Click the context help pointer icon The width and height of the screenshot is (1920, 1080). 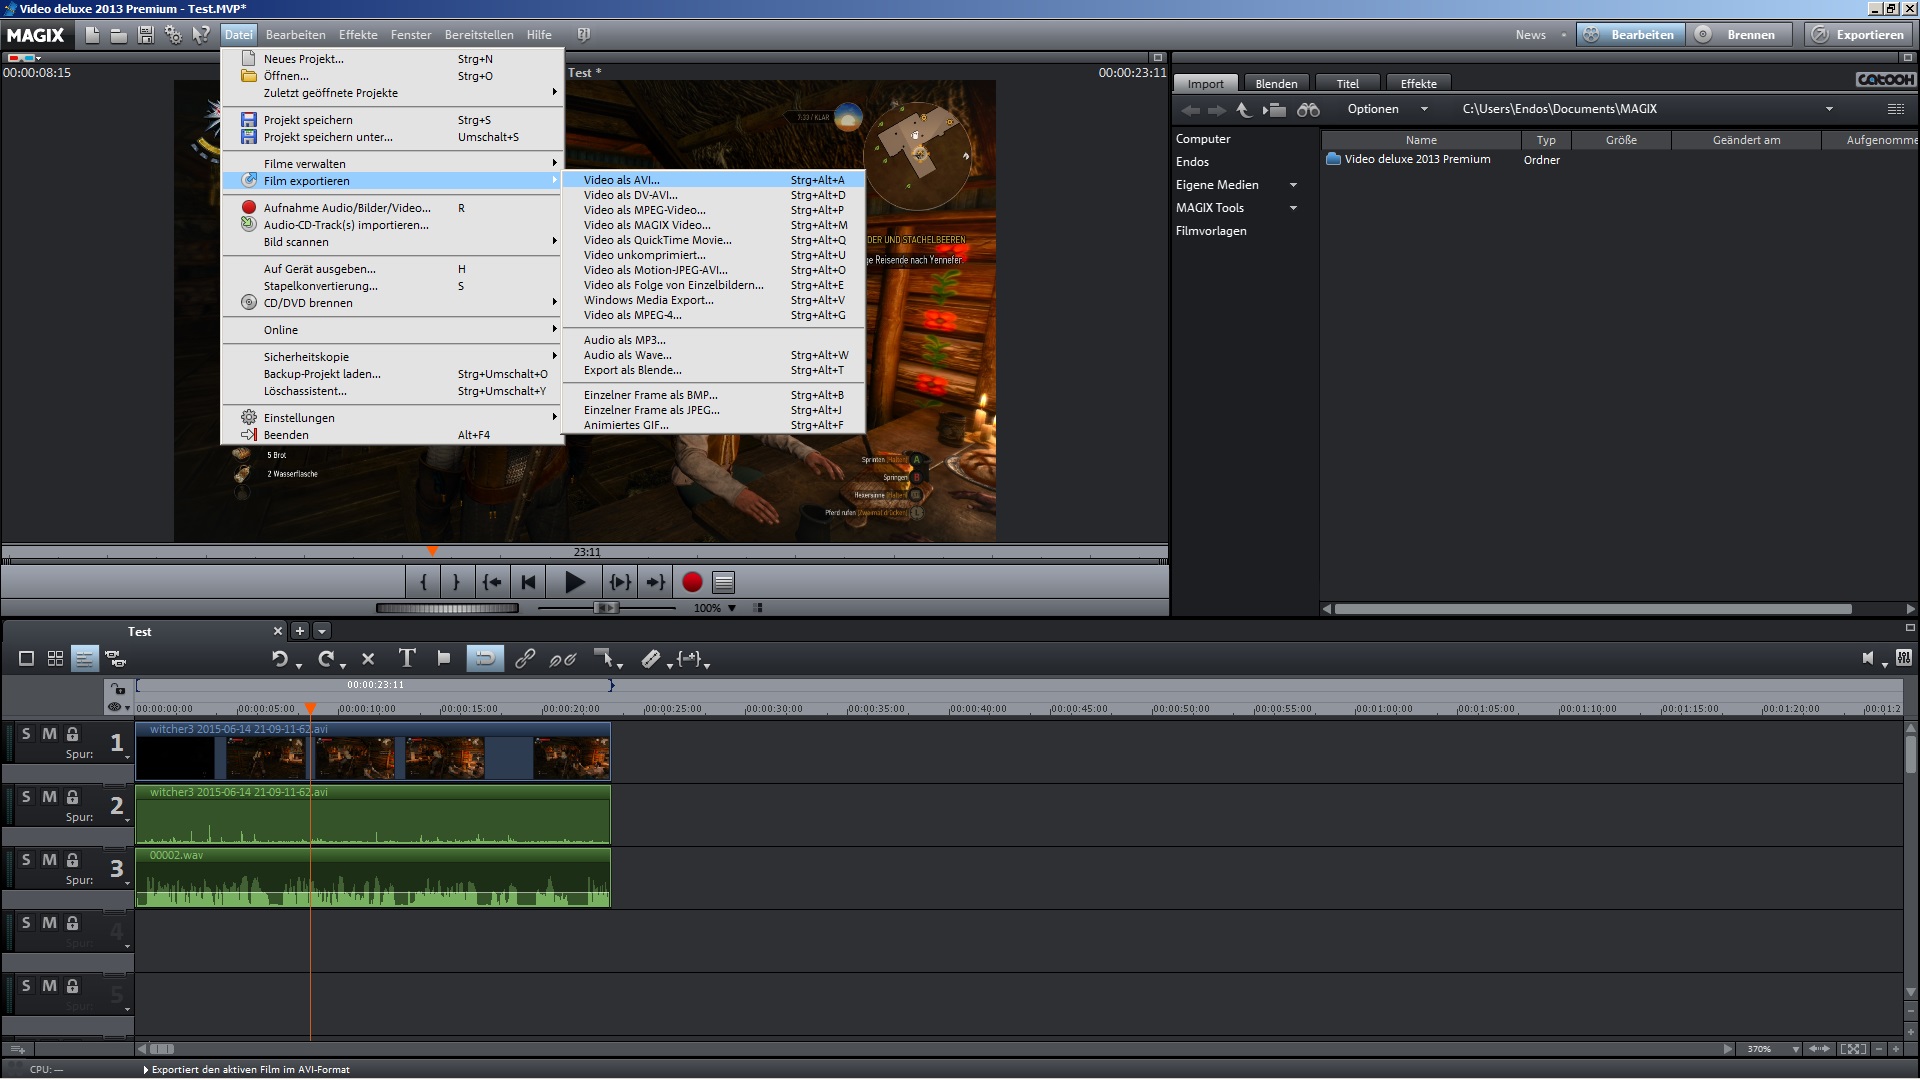[x=201, y=35]
